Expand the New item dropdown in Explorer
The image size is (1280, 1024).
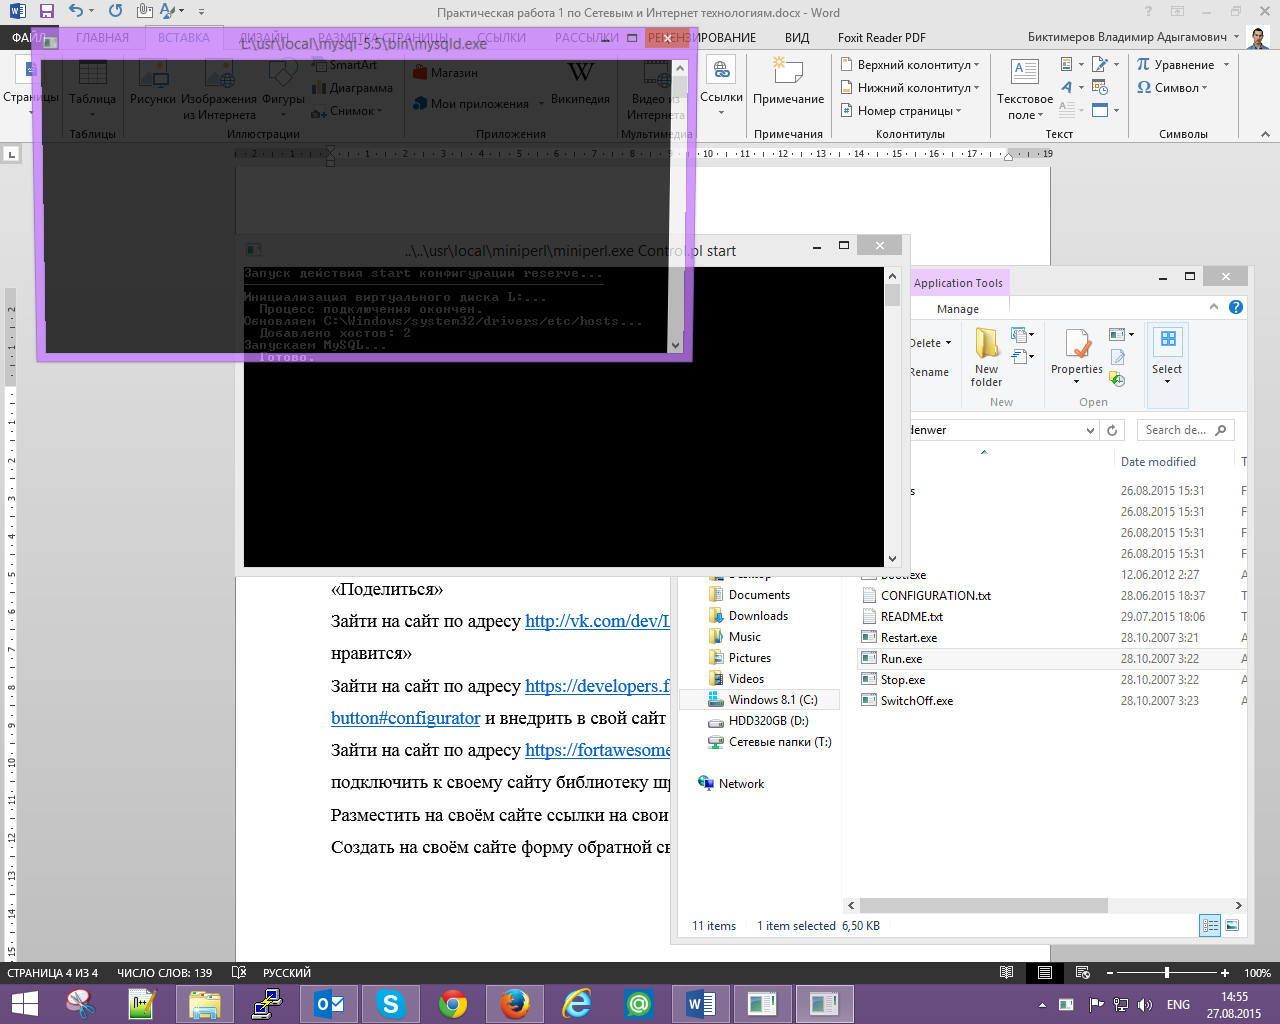tap(1031, 335)
